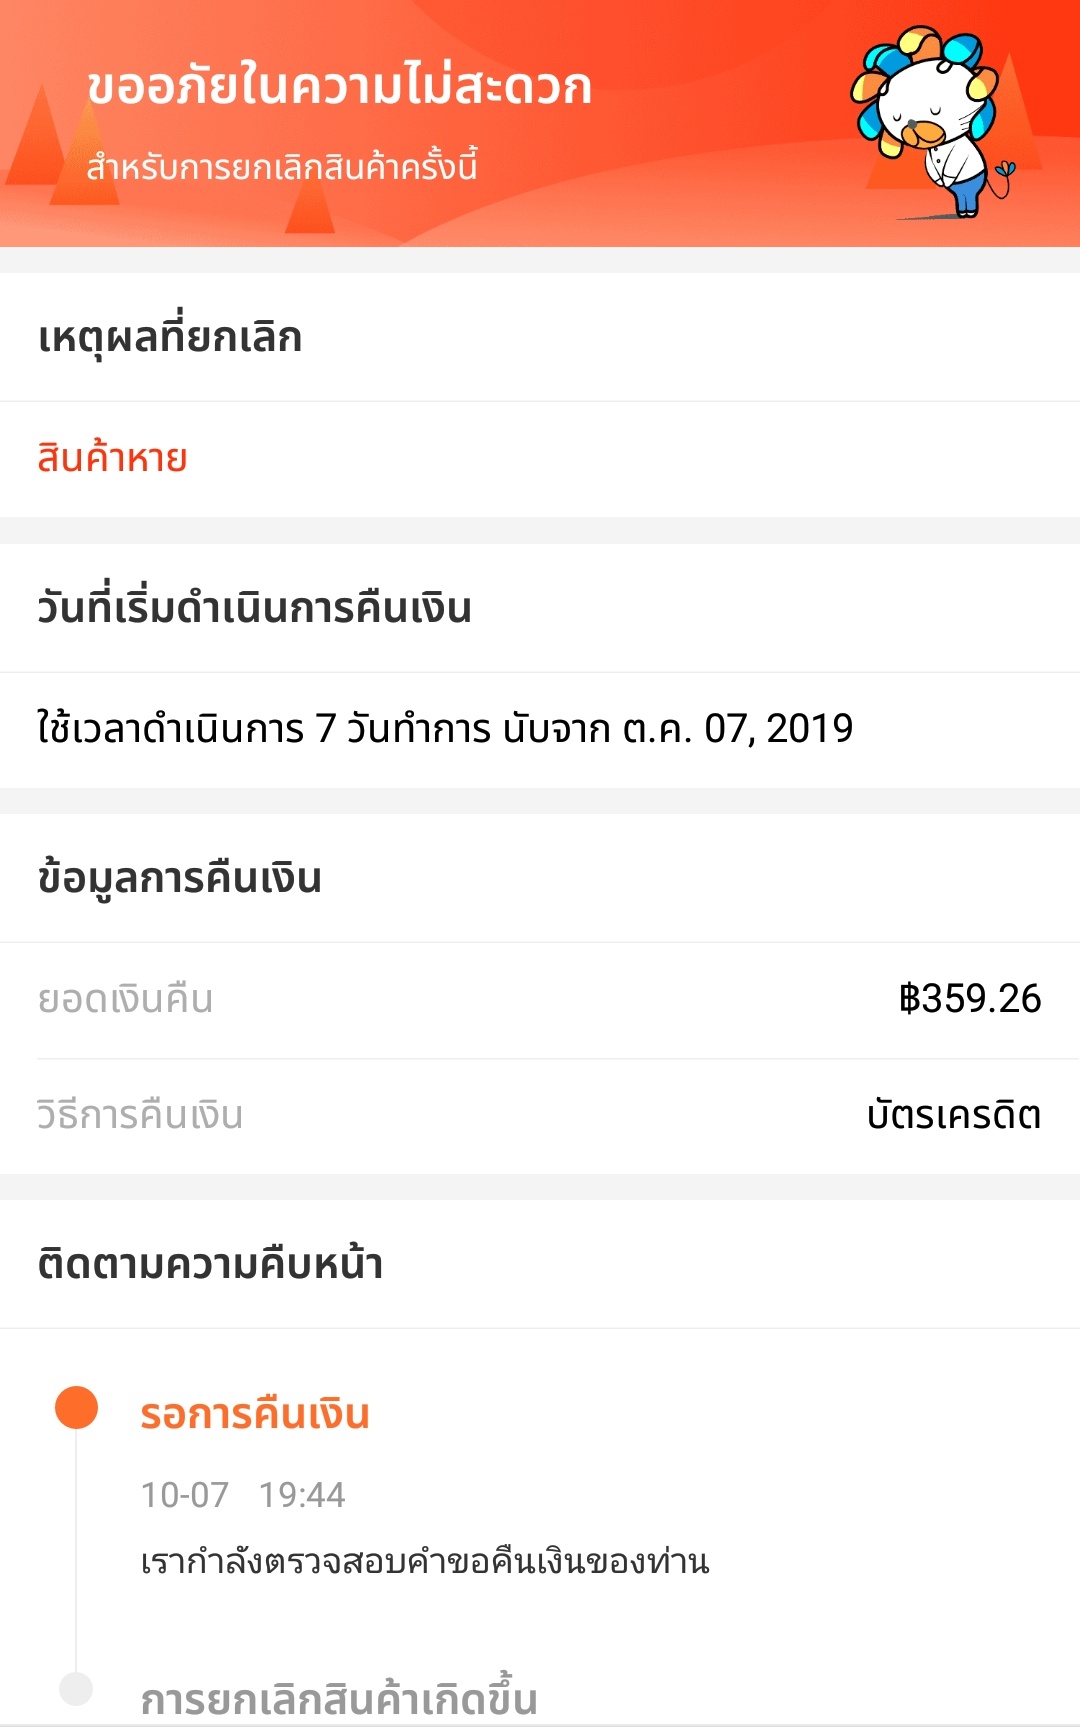Tap the 'สินค้าหาย' cancellation reason text

112,458
